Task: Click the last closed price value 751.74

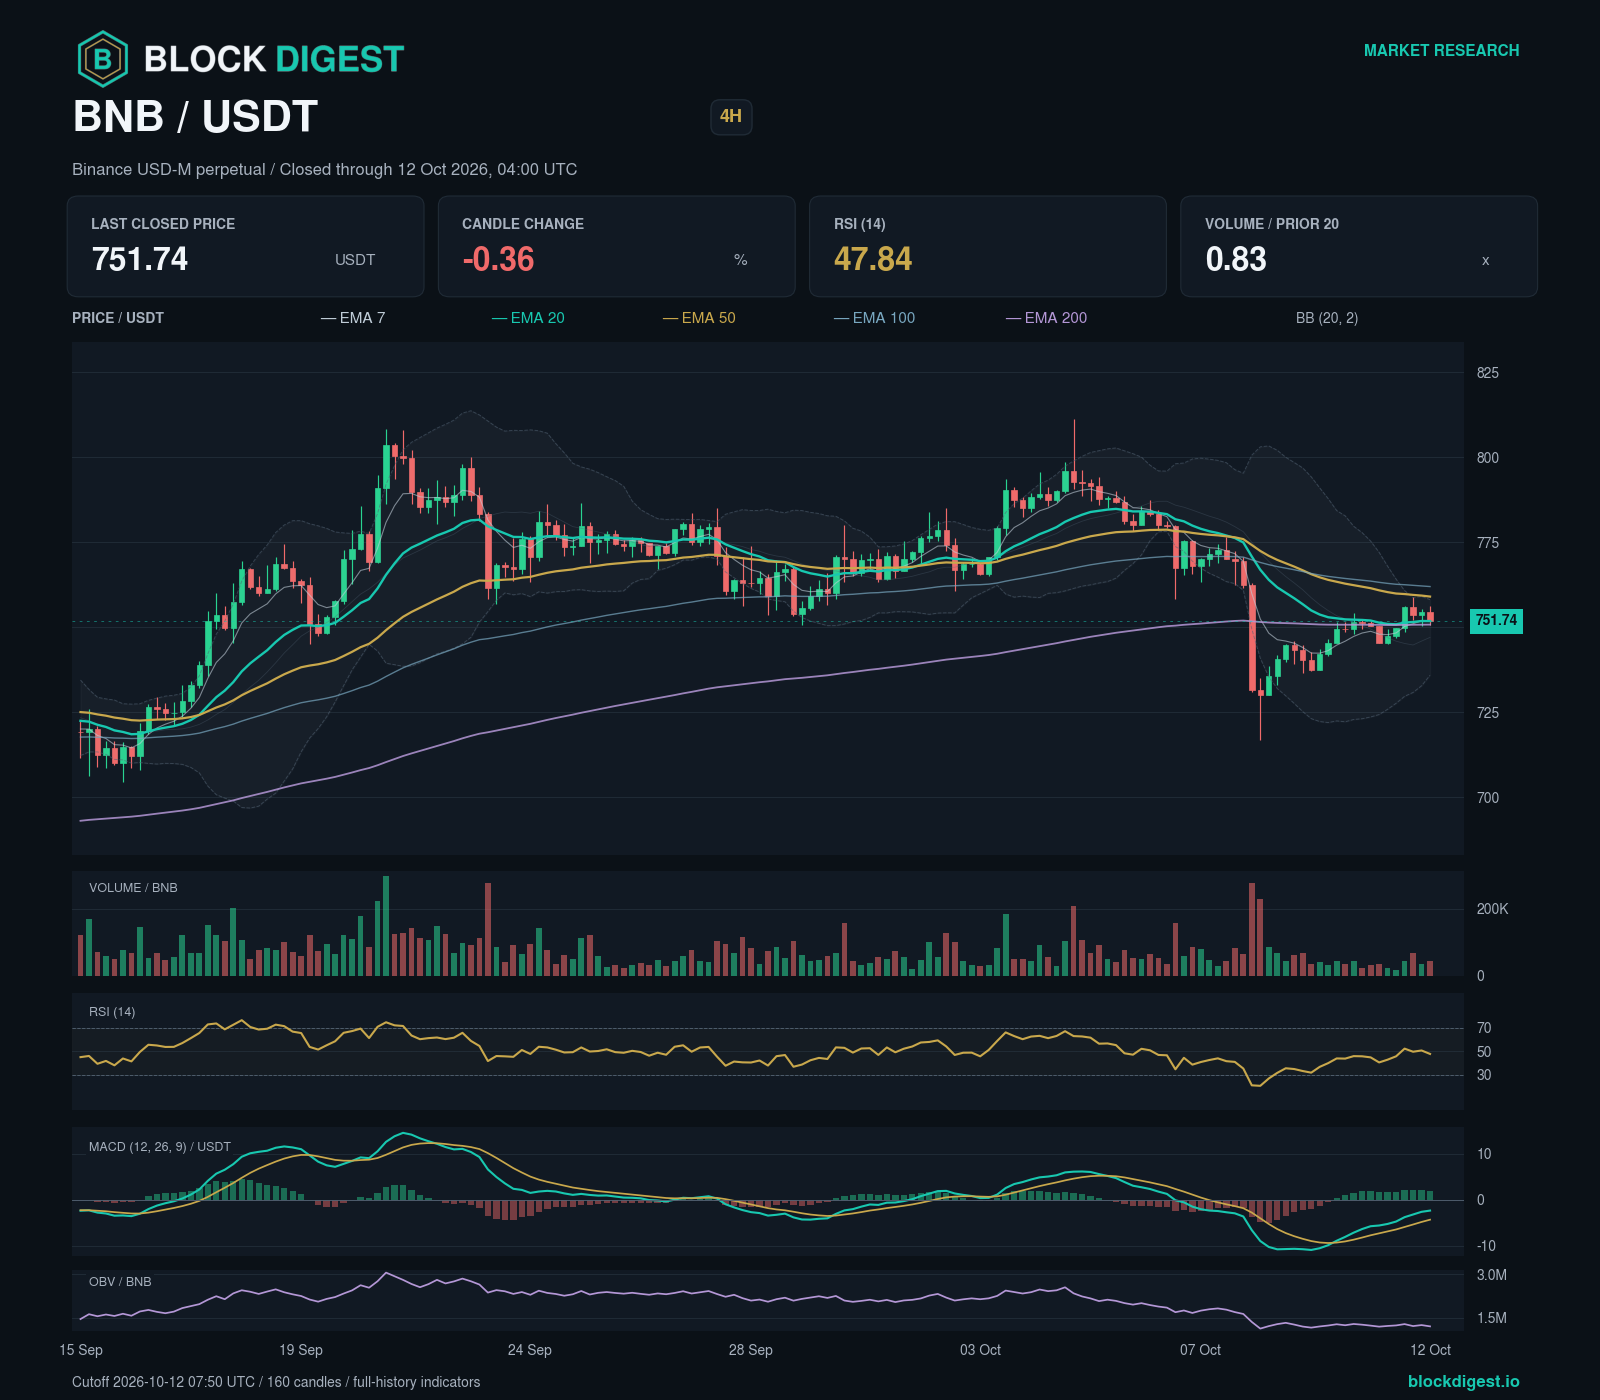Action: [x=140, y=259]
